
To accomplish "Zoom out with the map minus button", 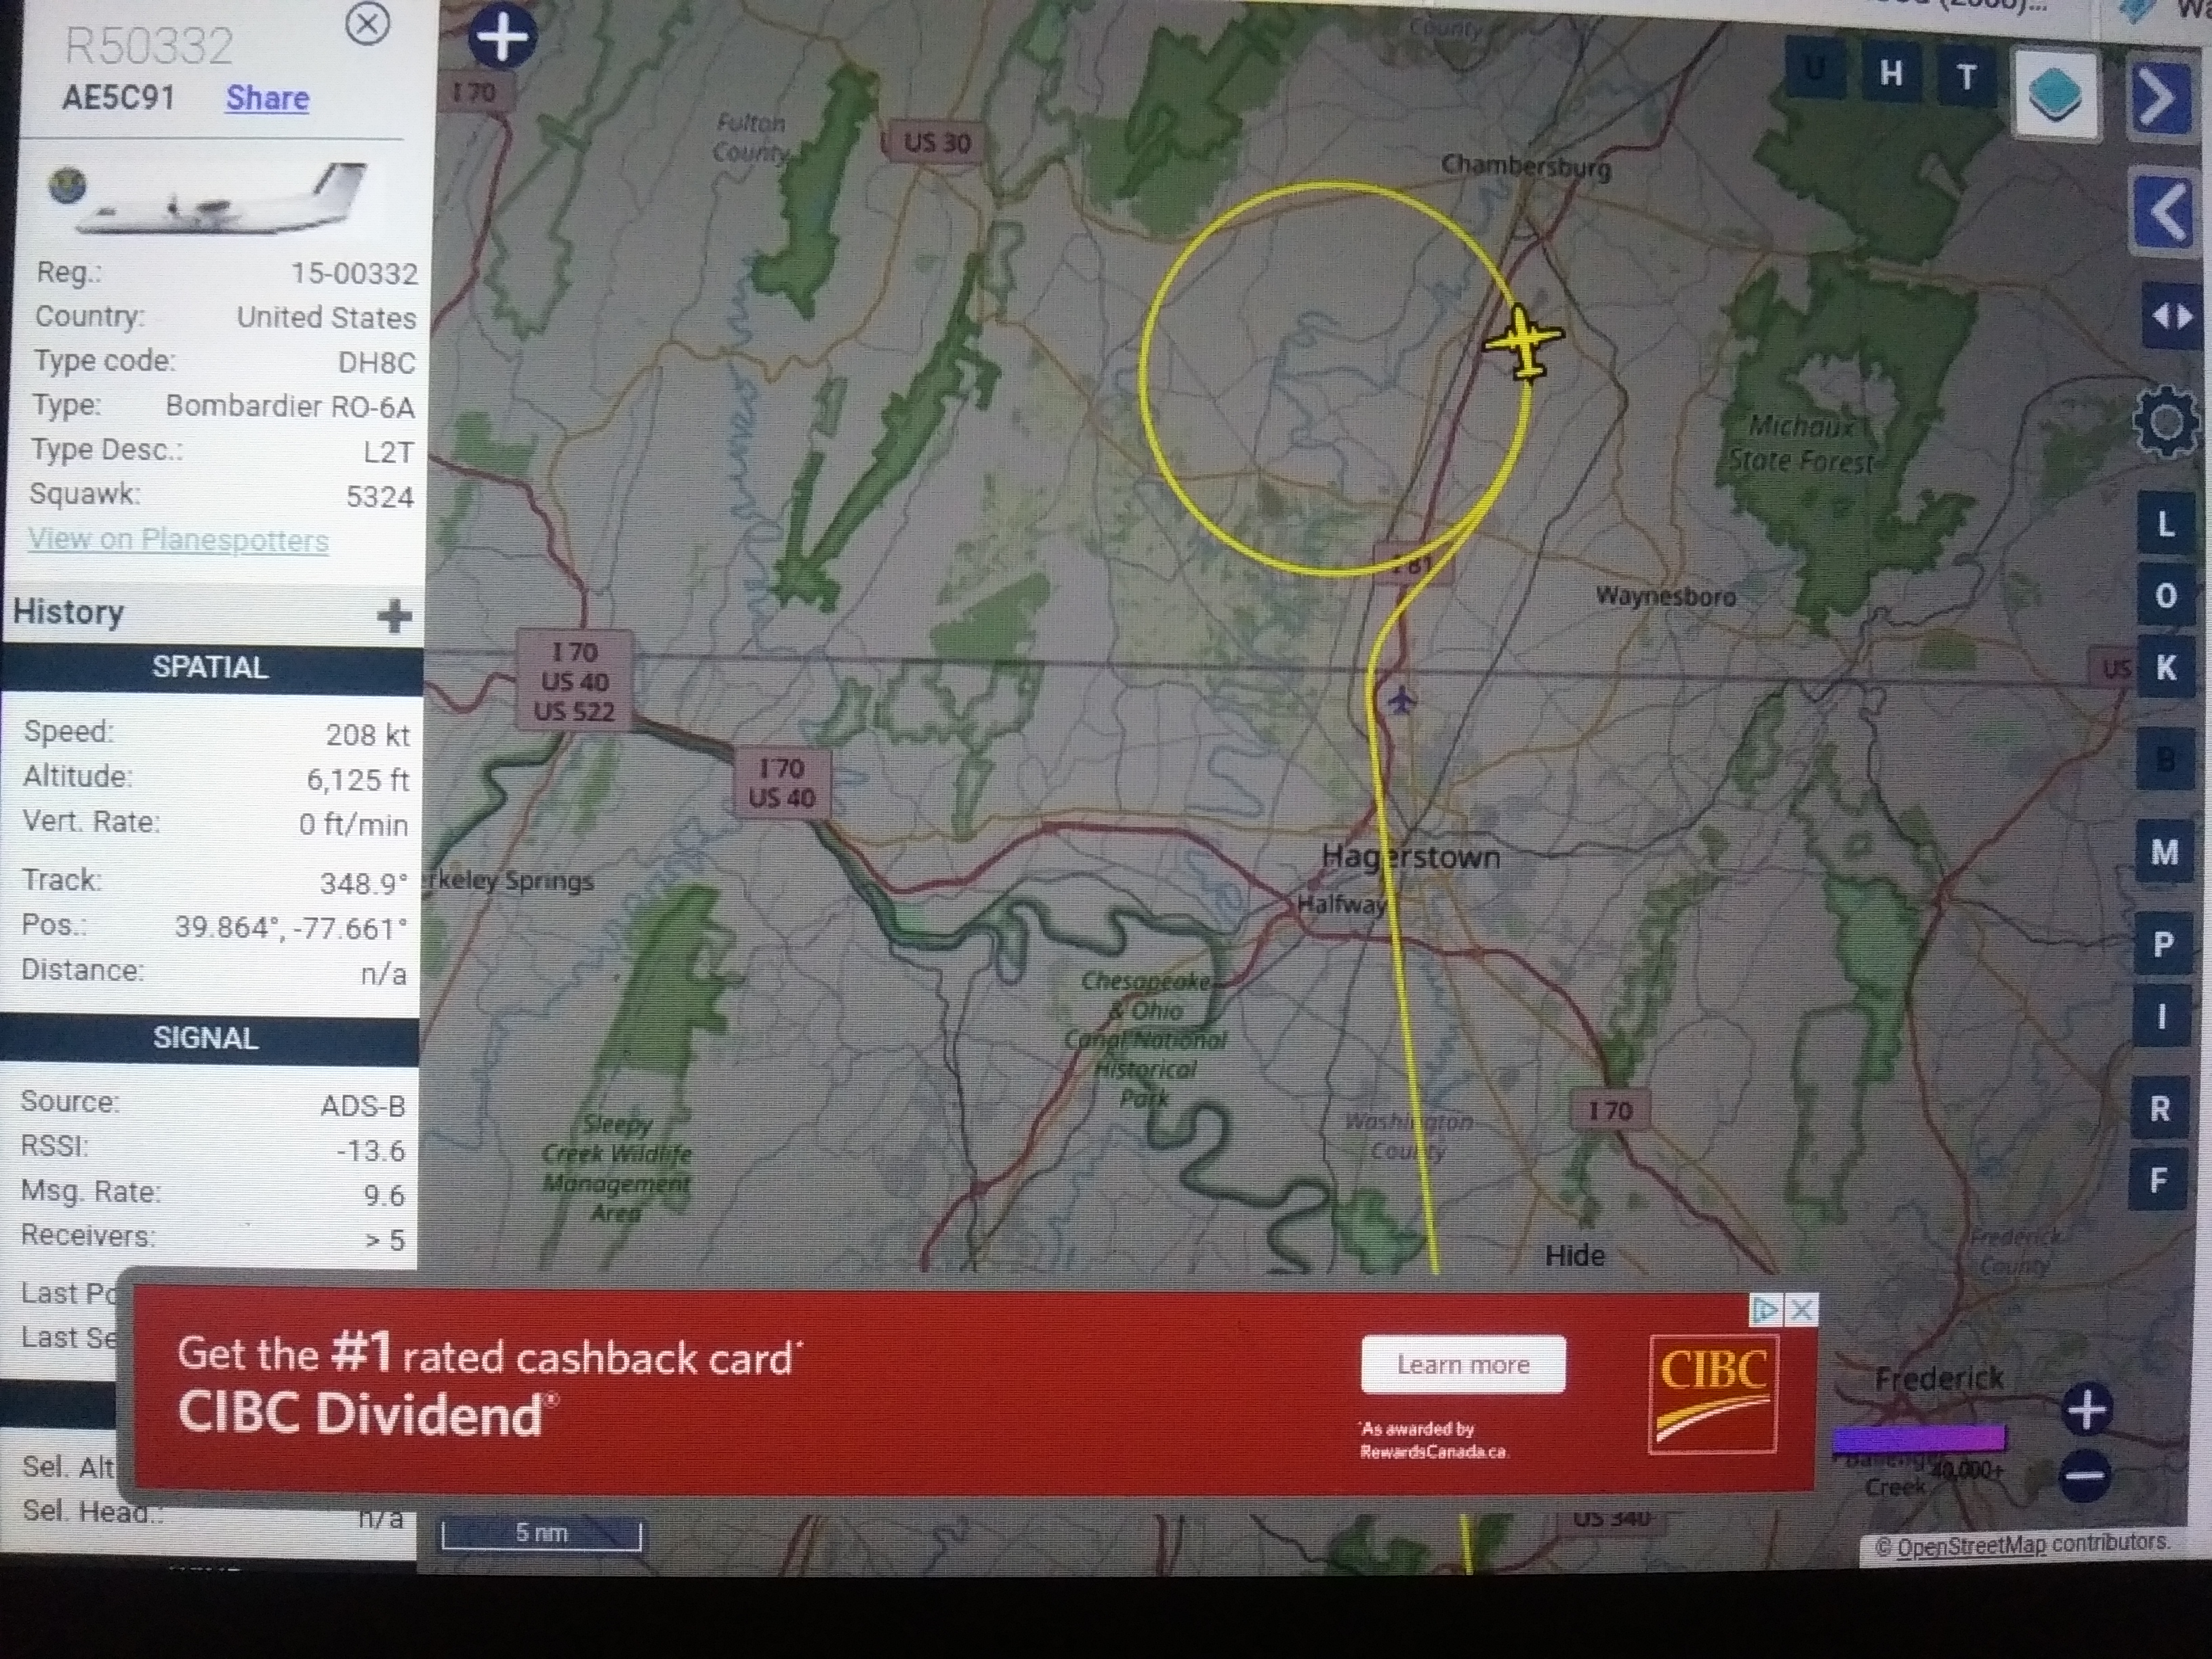I will pyautogui.click(x=2086, y=1475).
